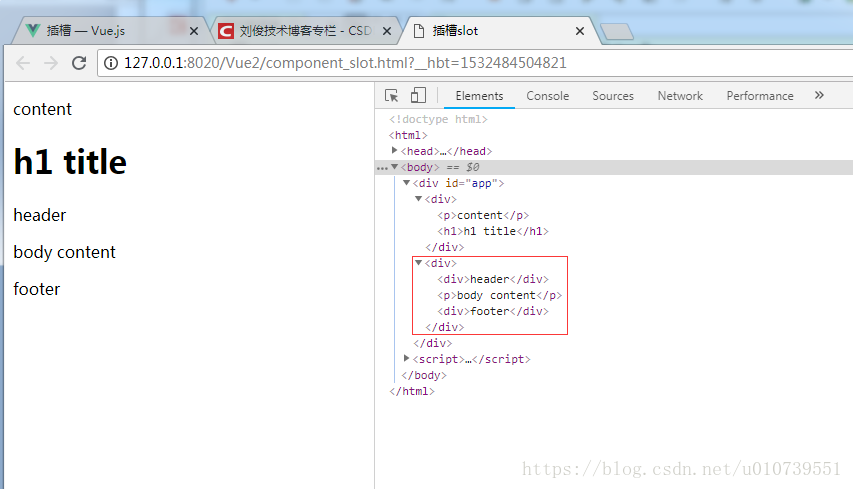Viewport: 853px width, 489px height.
Task: Expand the script node
Action: [x=406, y=358]
